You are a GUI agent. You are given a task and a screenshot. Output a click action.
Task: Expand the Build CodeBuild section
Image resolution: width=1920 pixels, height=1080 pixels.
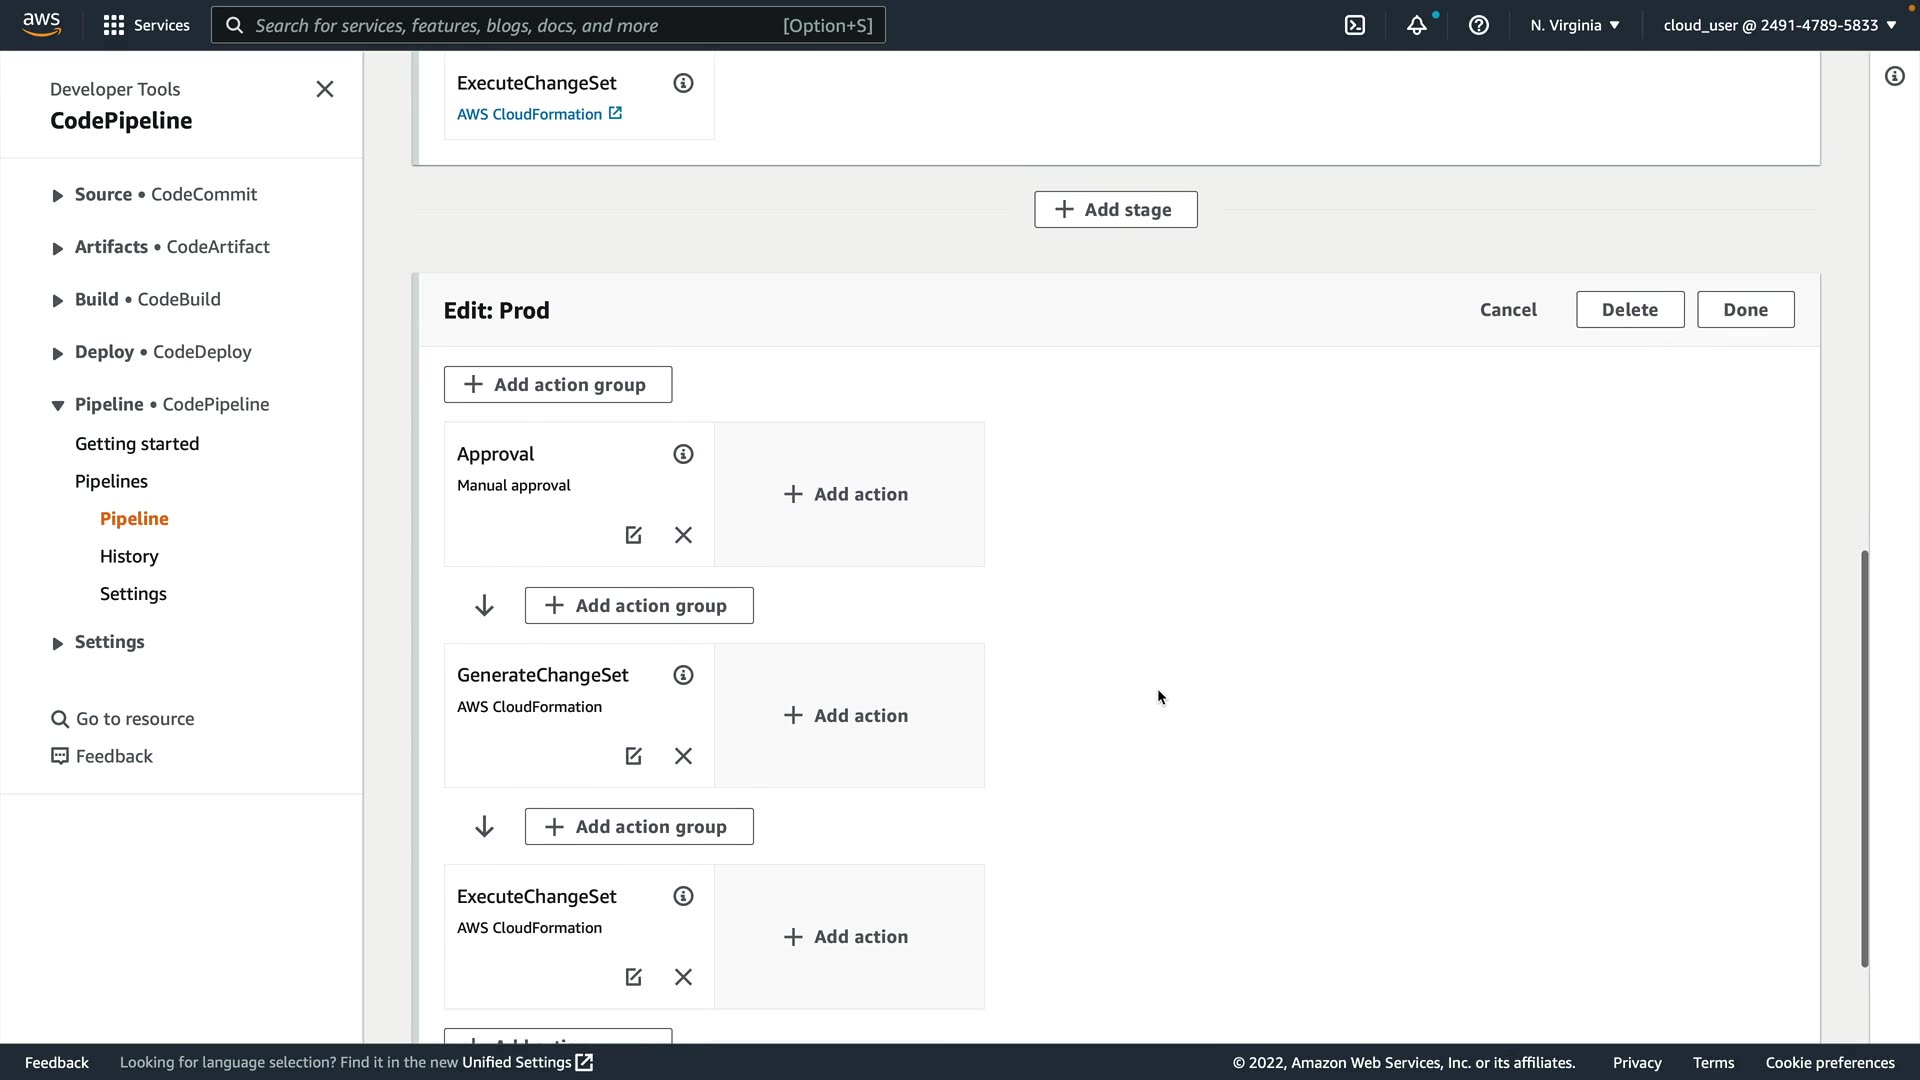(57, 300)
